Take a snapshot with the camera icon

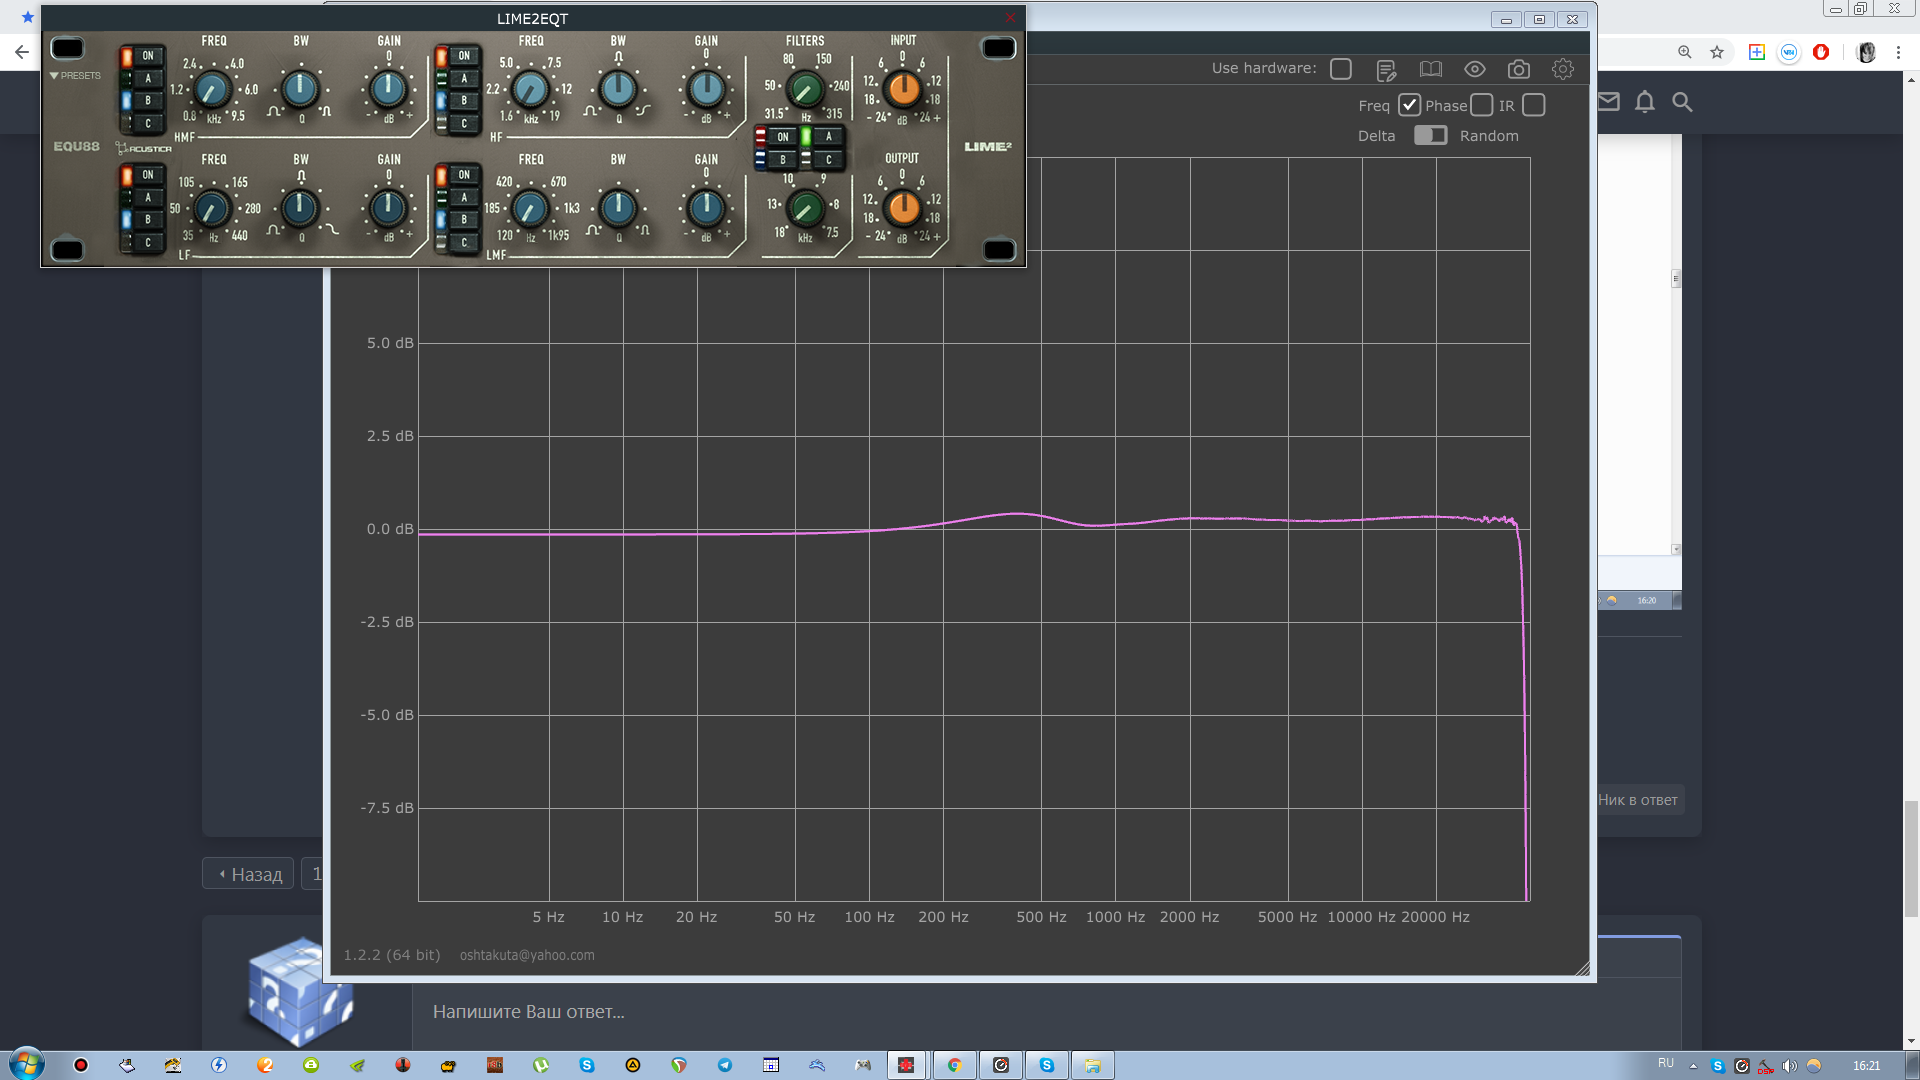[1519, 69]
